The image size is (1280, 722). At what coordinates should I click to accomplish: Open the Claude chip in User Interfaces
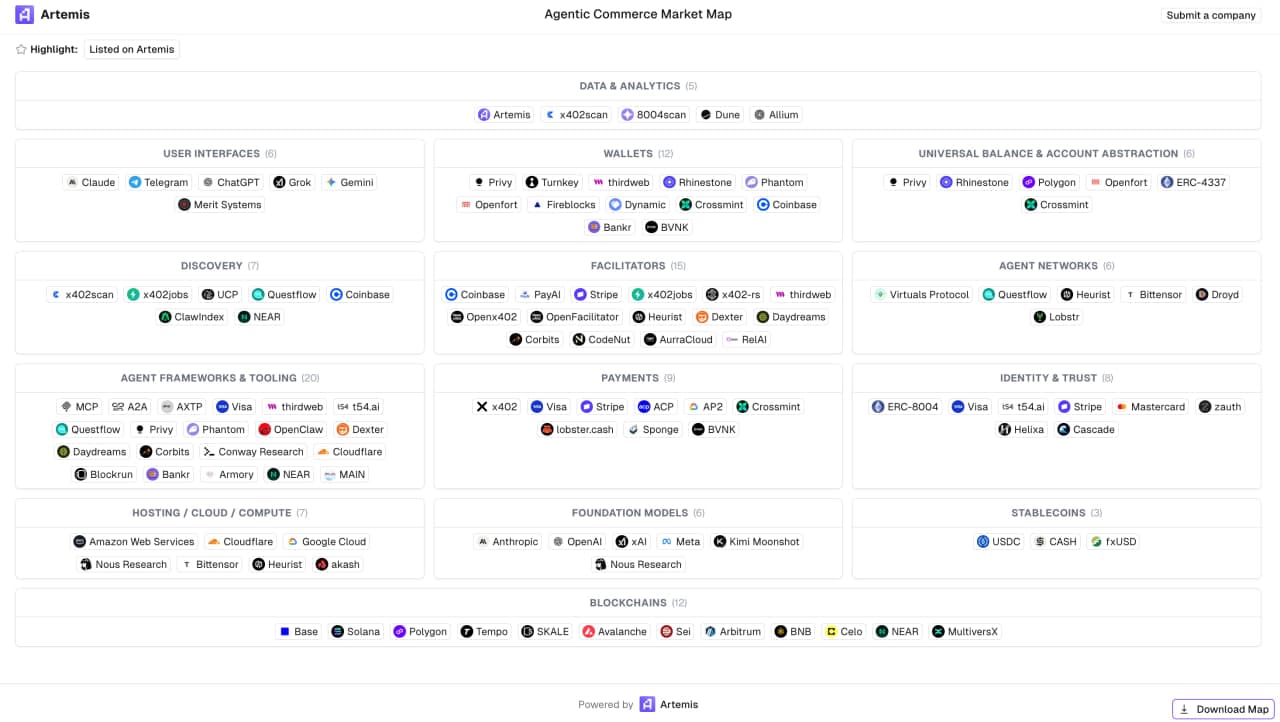tap(90, 183)
